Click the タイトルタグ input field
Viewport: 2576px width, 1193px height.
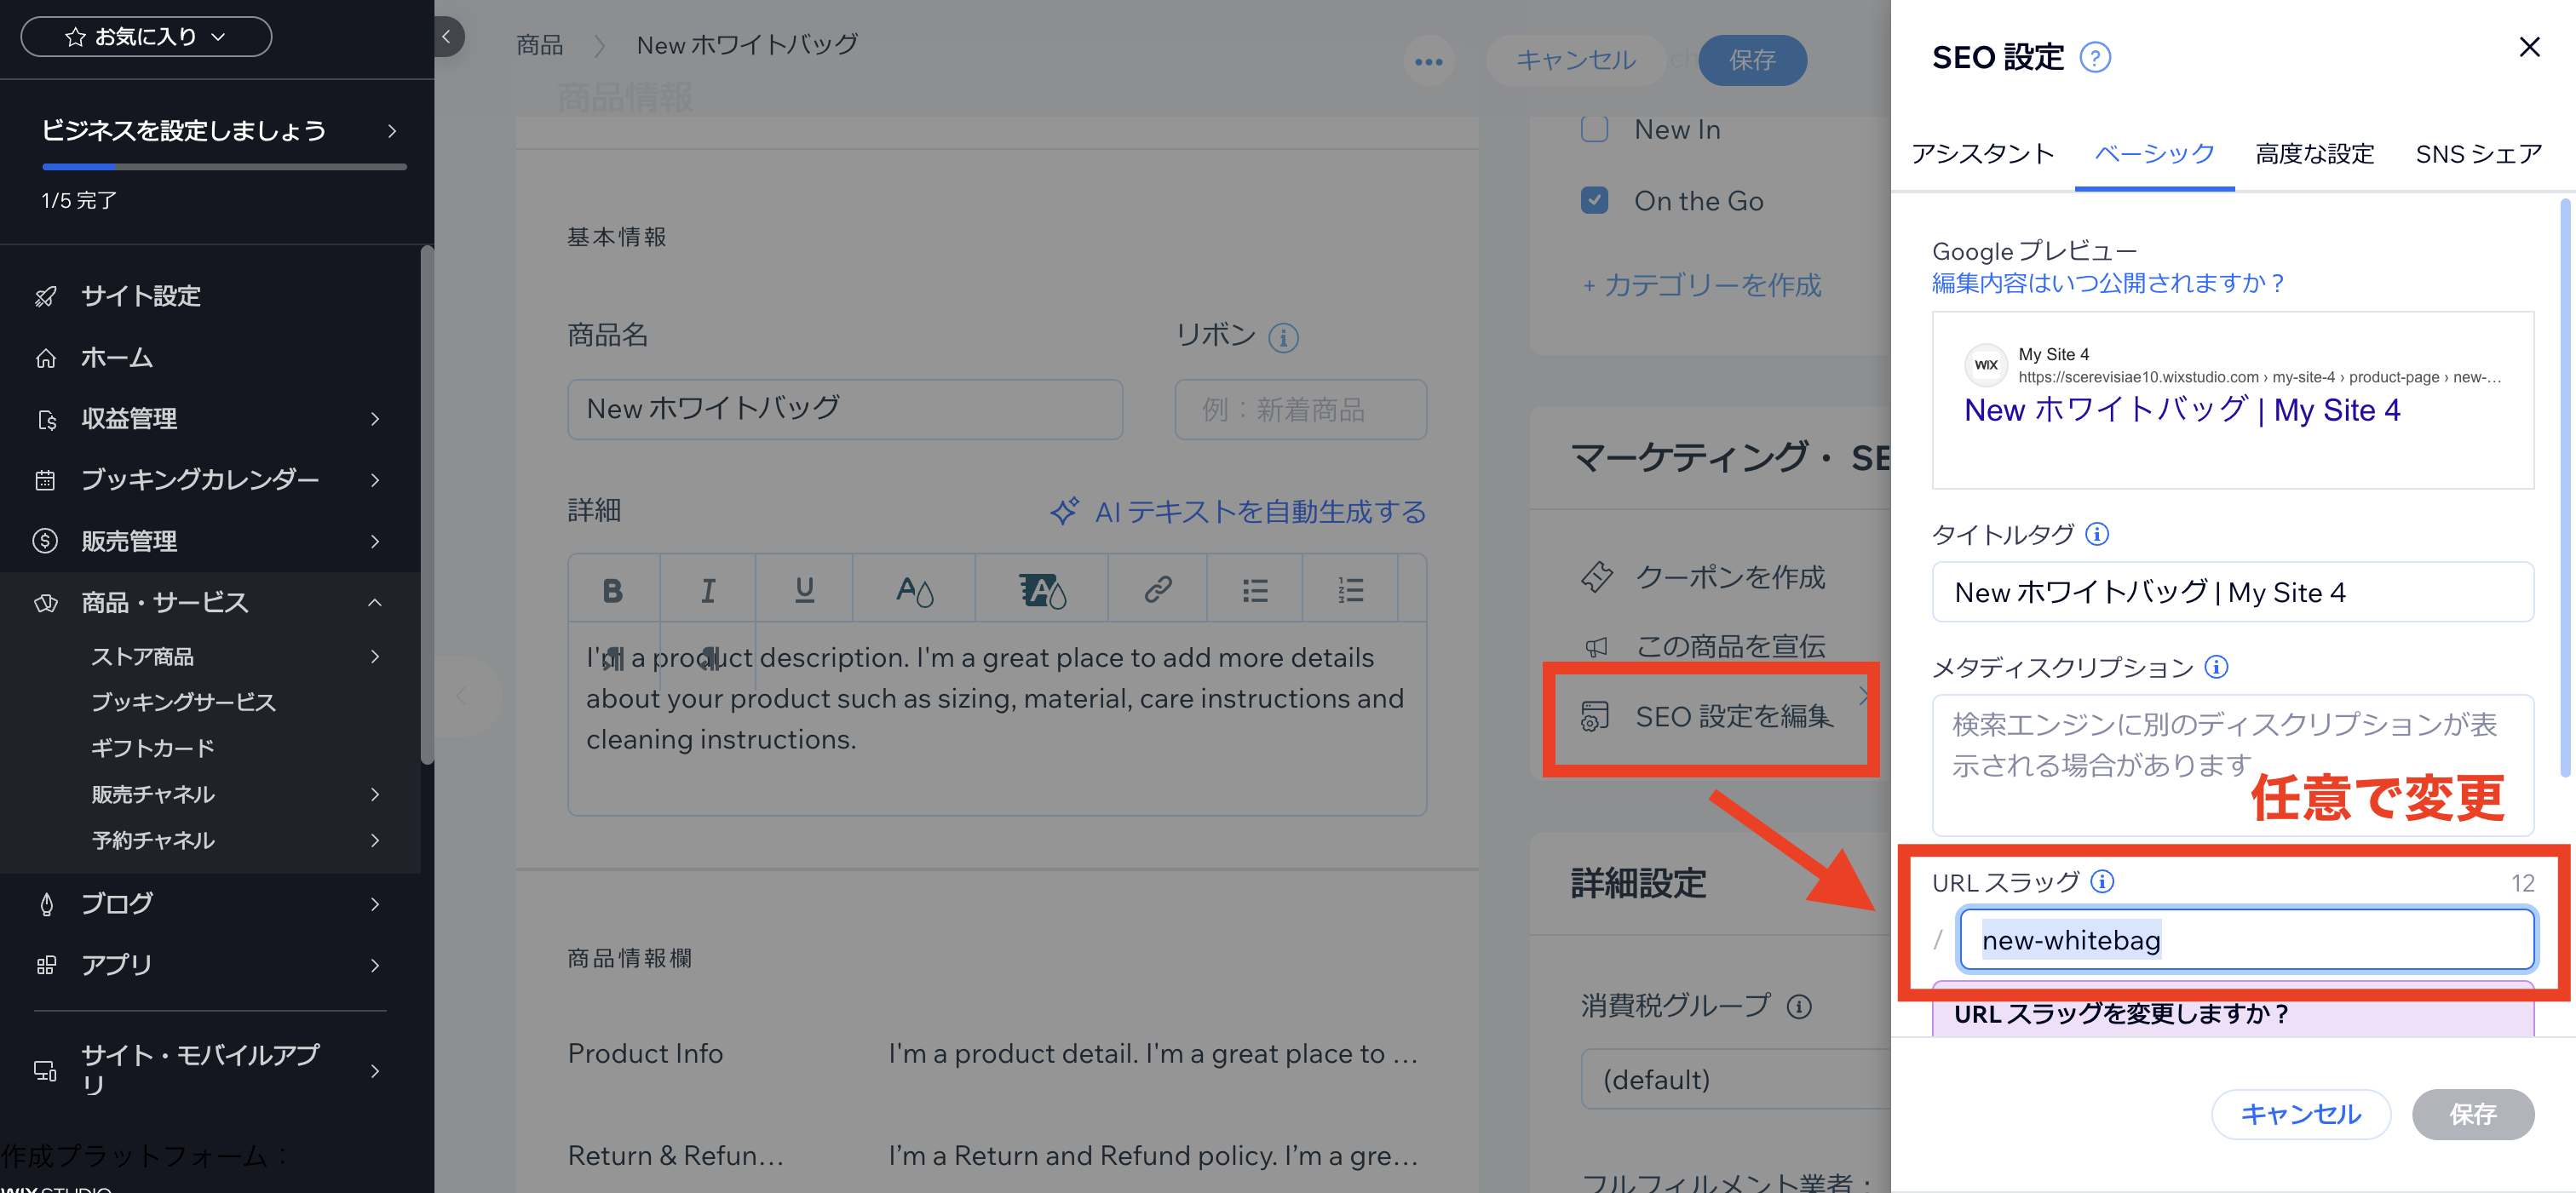[x=2232, y=592]
